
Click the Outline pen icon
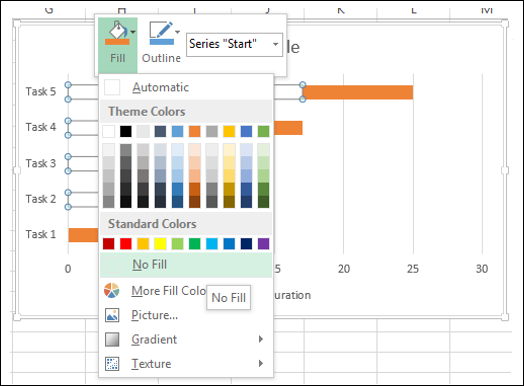point(161,33)
